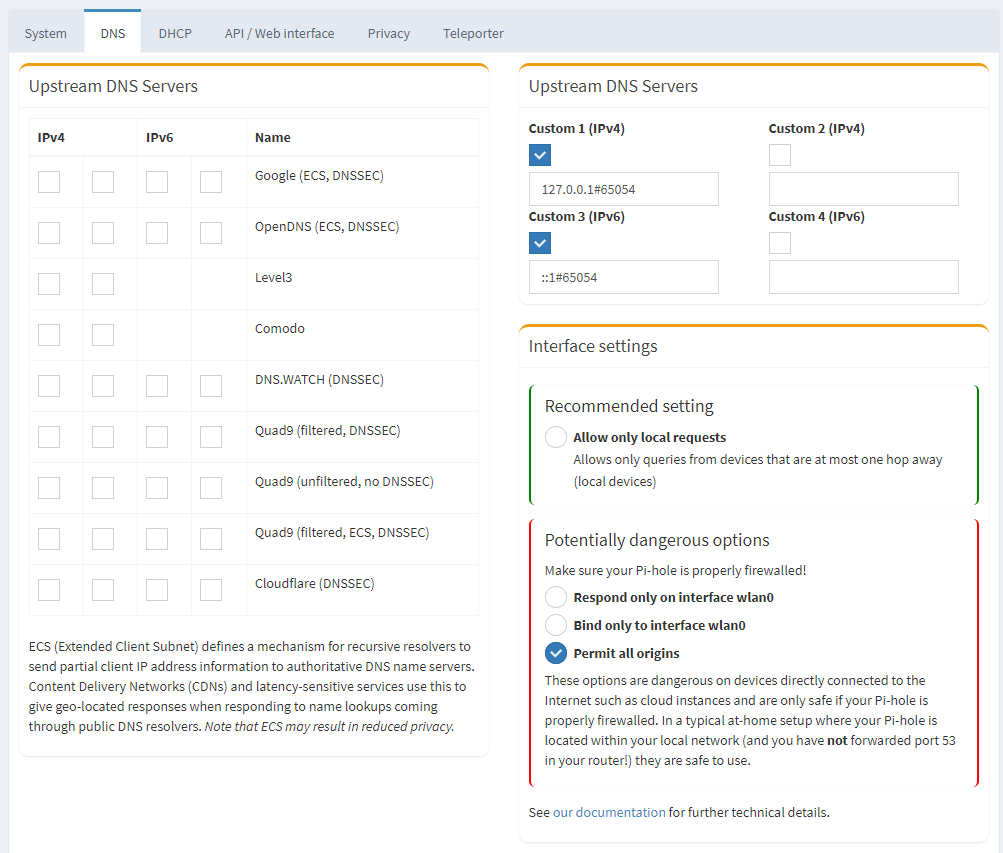This screenshot has height=853, width=1003.
Task: Check OpenDNS first IPv4 server checkbox
Action: [49, 233]
